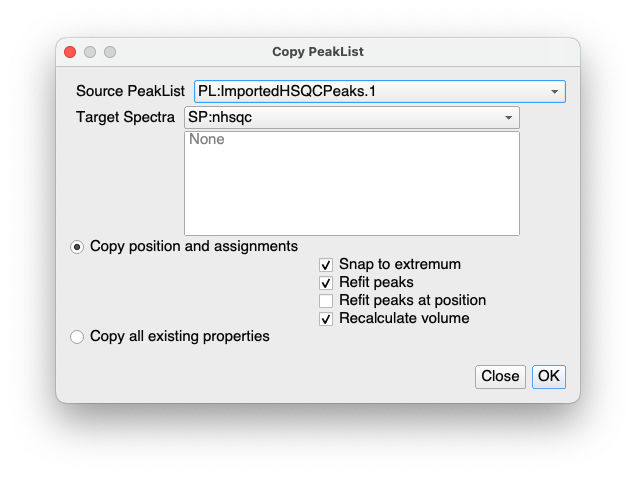Toggle the Recalculate volume checkbox
Image resolution: width=636 pixels, height=477 pixels.
[x=326, y=319]
